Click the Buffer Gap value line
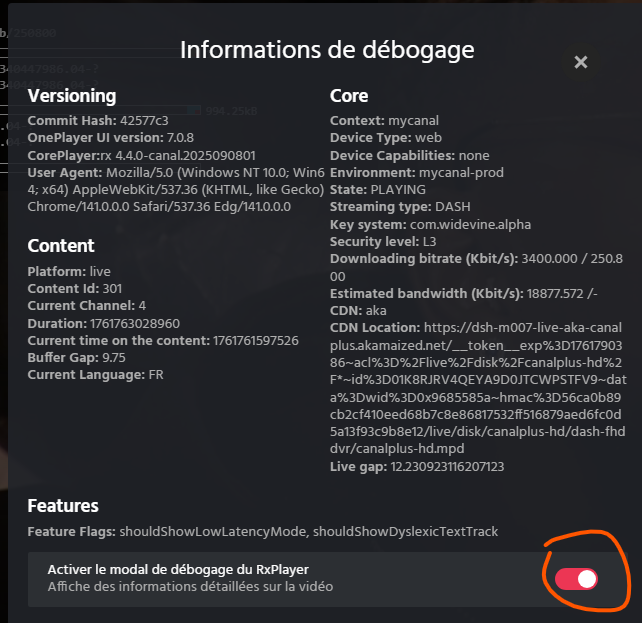The height and width of the screenshot is (623, 642). 76,357
